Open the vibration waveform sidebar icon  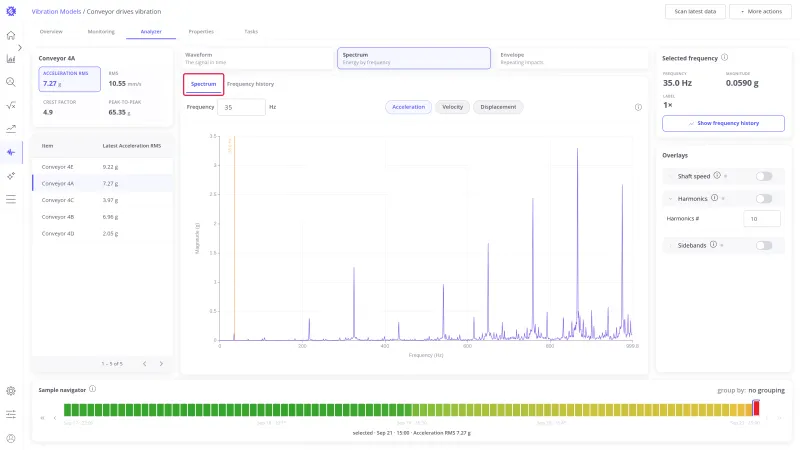click(11, 152)
